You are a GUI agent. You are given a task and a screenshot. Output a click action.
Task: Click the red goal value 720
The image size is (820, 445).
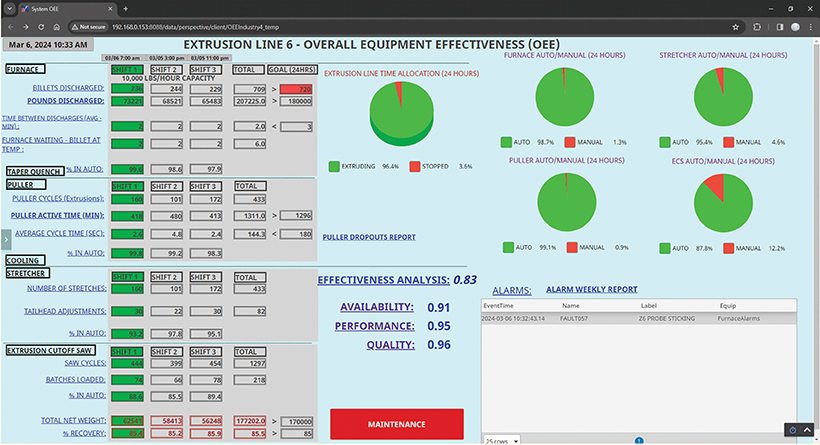point(296,89)
